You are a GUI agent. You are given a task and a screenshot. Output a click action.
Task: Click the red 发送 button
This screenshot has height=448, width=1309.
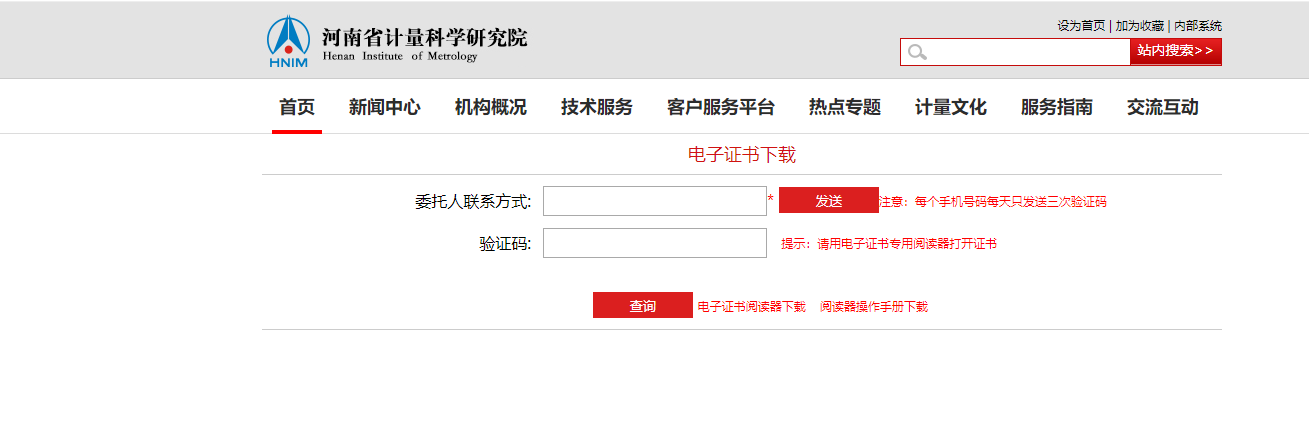pyautogui.click(x=829, y=200)
